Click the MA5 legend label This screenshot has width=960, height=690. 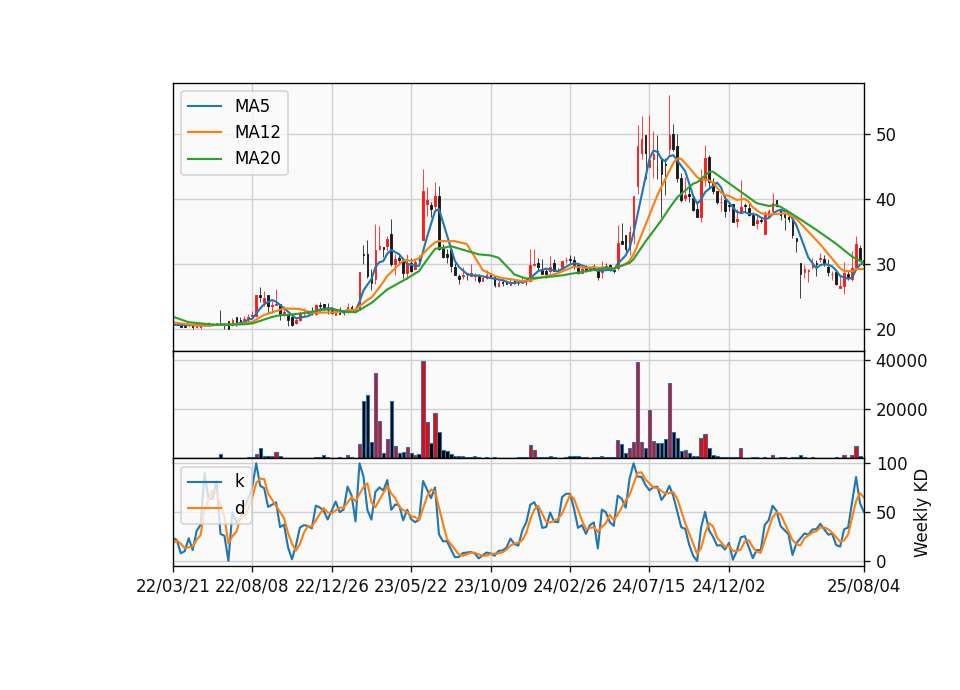coord(252,106)
